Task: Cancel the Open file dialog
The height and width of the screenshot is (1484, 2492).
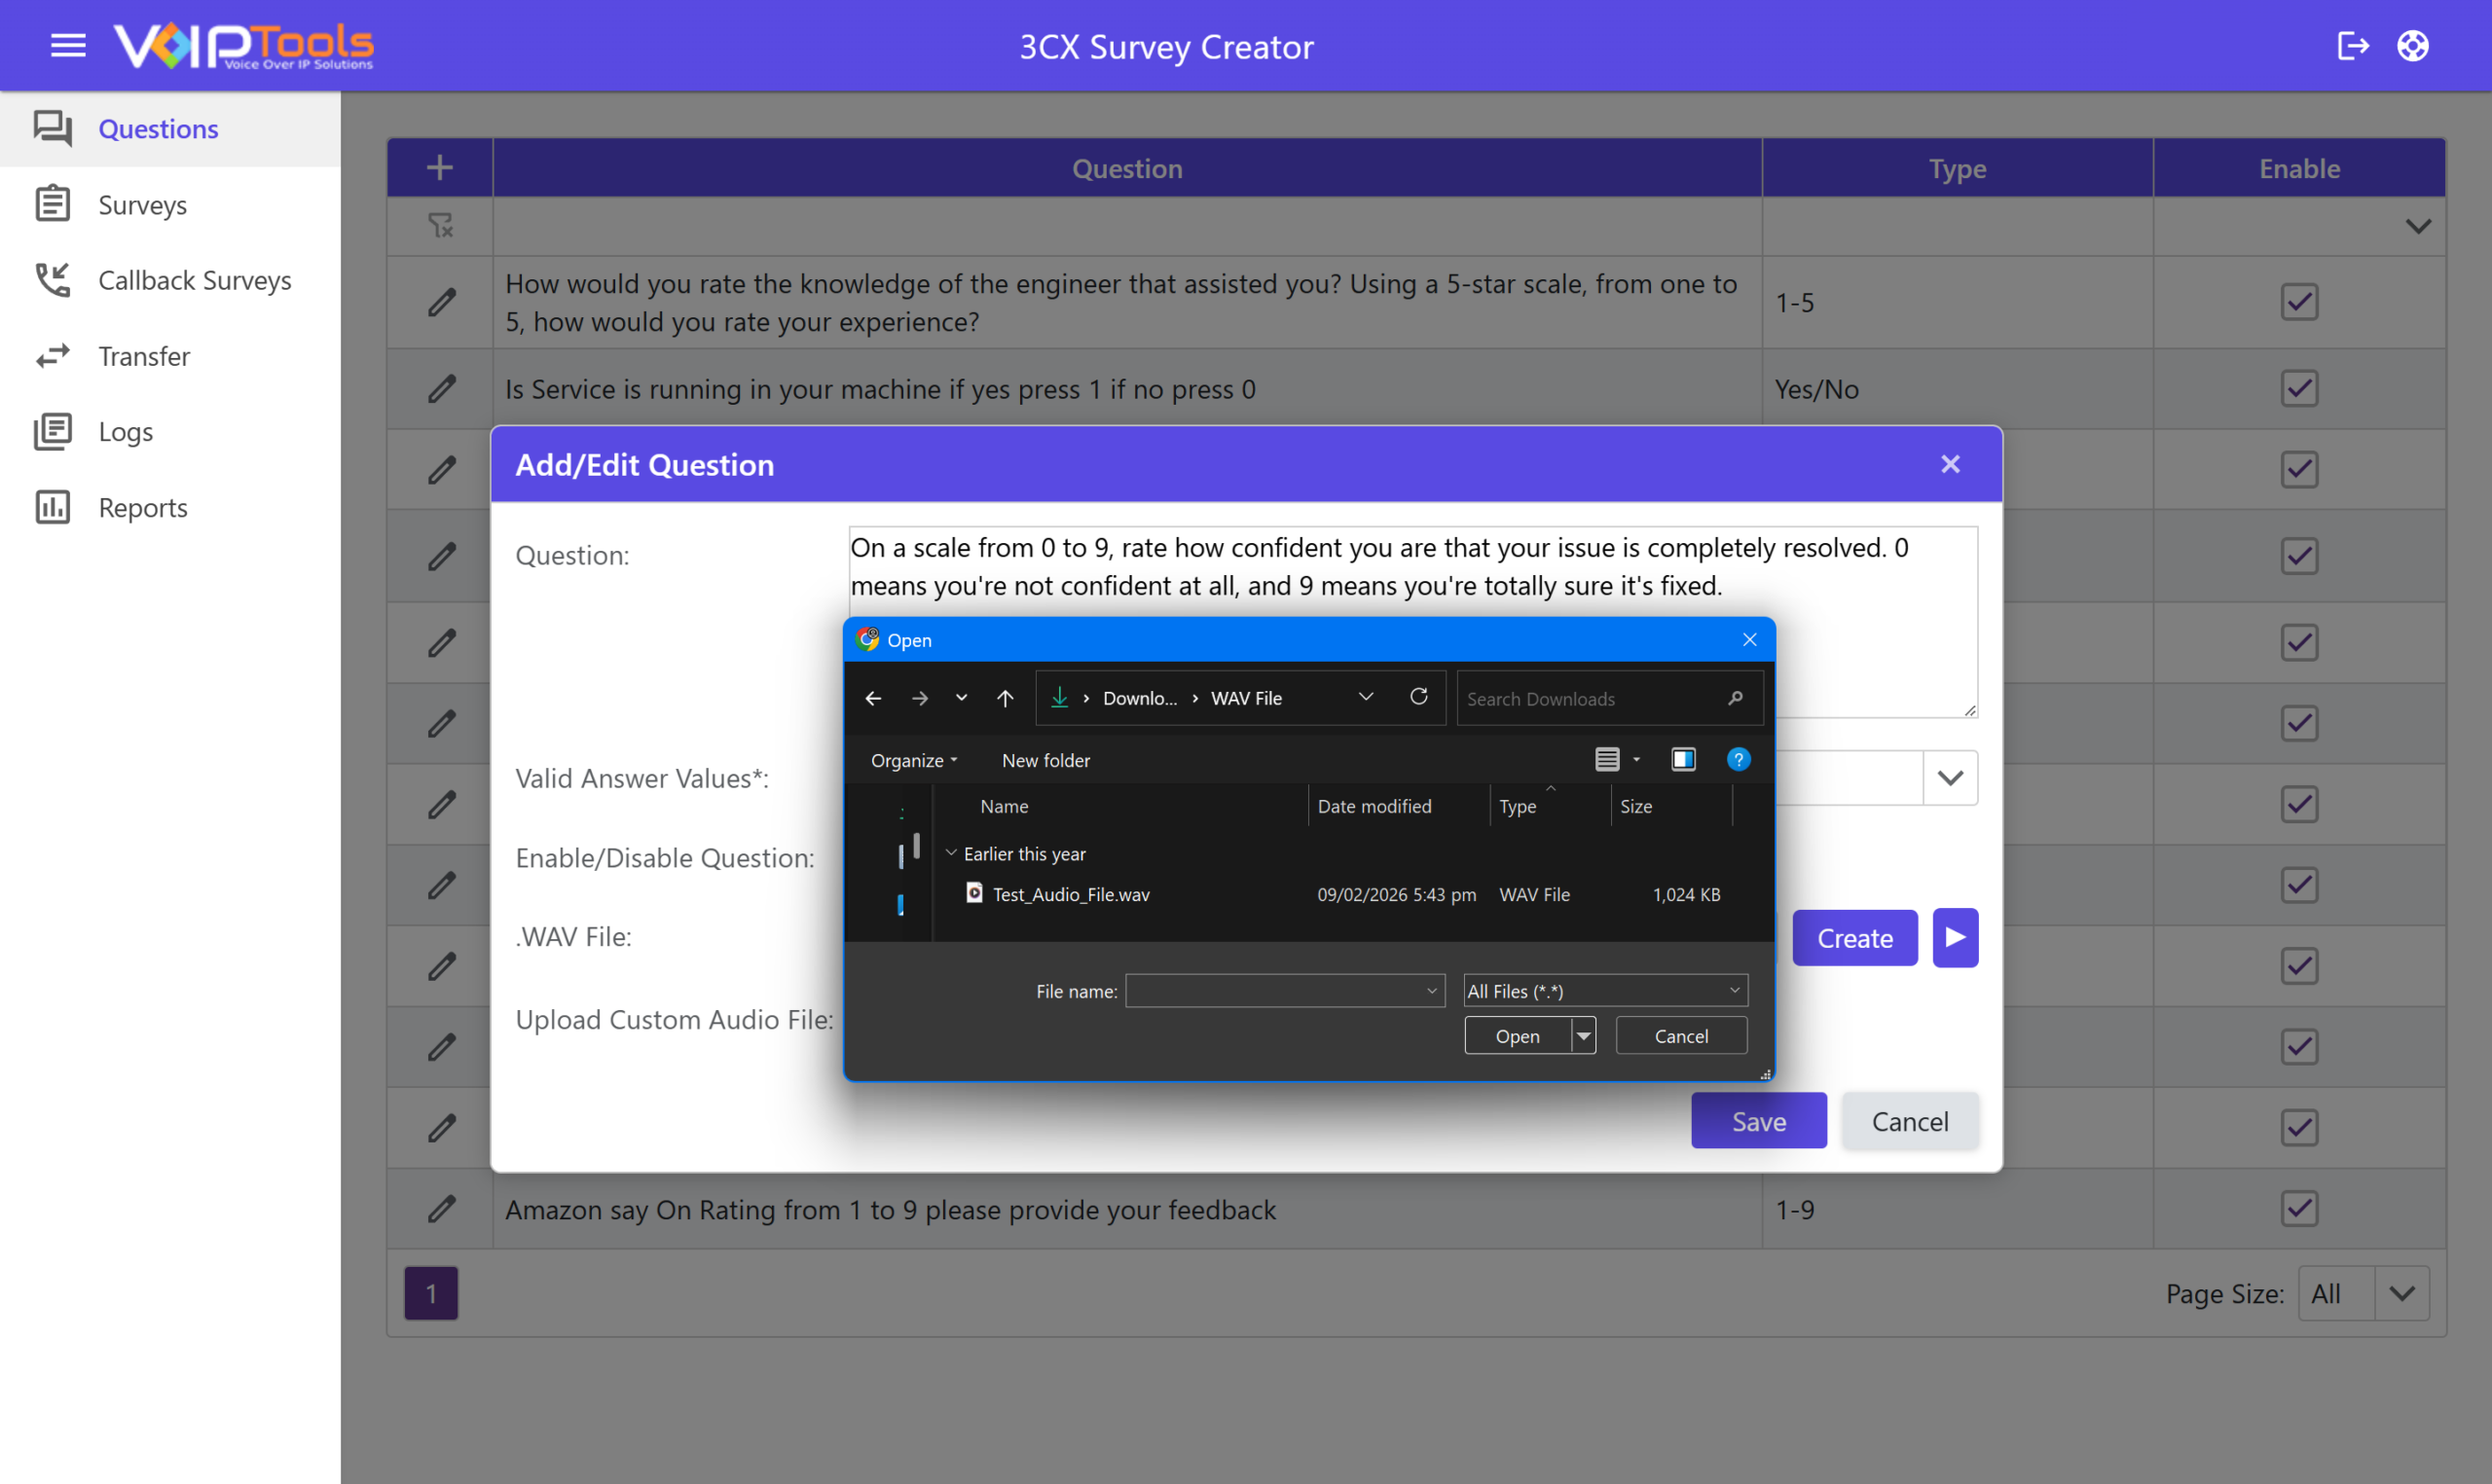Action: (1681, 1036)
